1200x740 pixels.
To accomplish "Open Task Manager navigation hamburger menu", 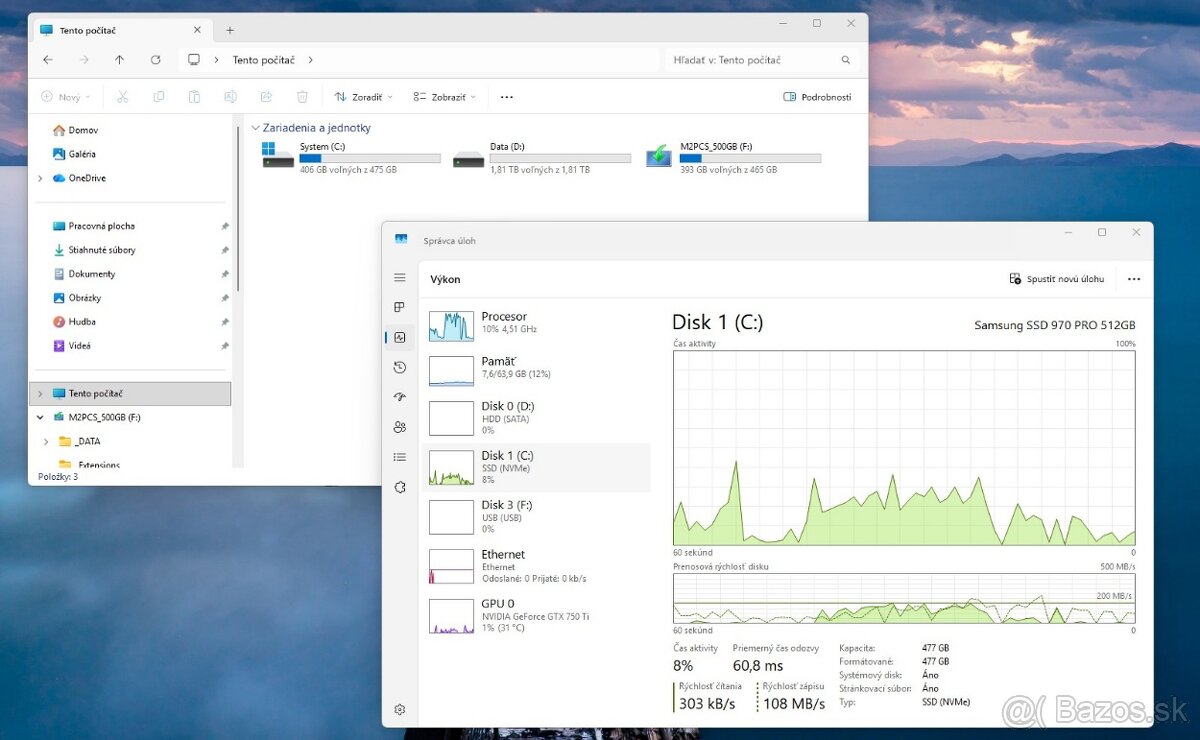I will [x=400, y=278].
